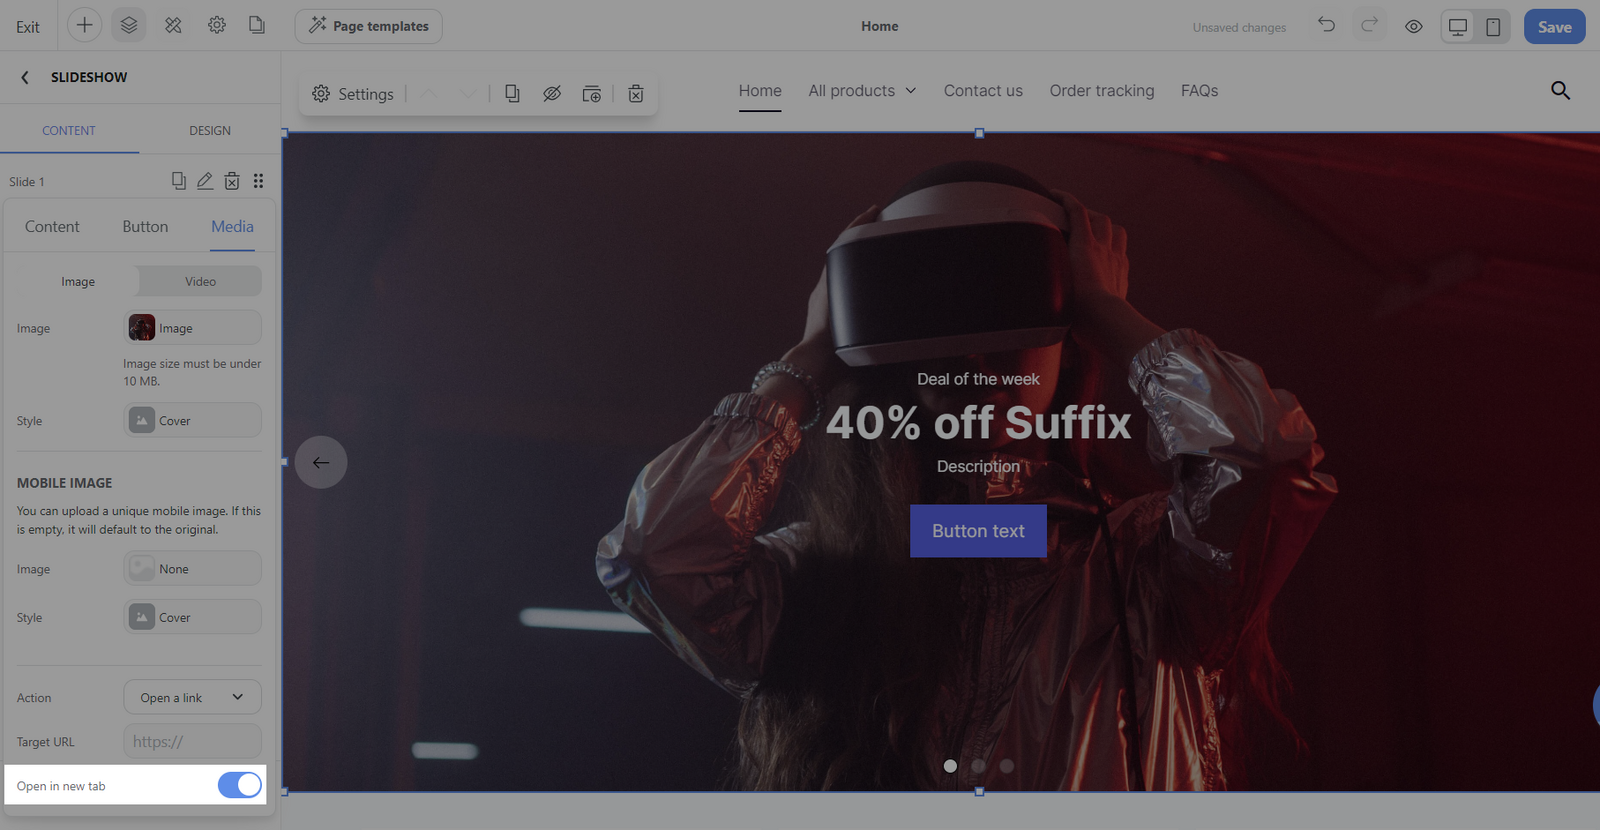Screen dimensions: 1600x830
Task: Move section down arrow
Action: [x=468, y=93]
